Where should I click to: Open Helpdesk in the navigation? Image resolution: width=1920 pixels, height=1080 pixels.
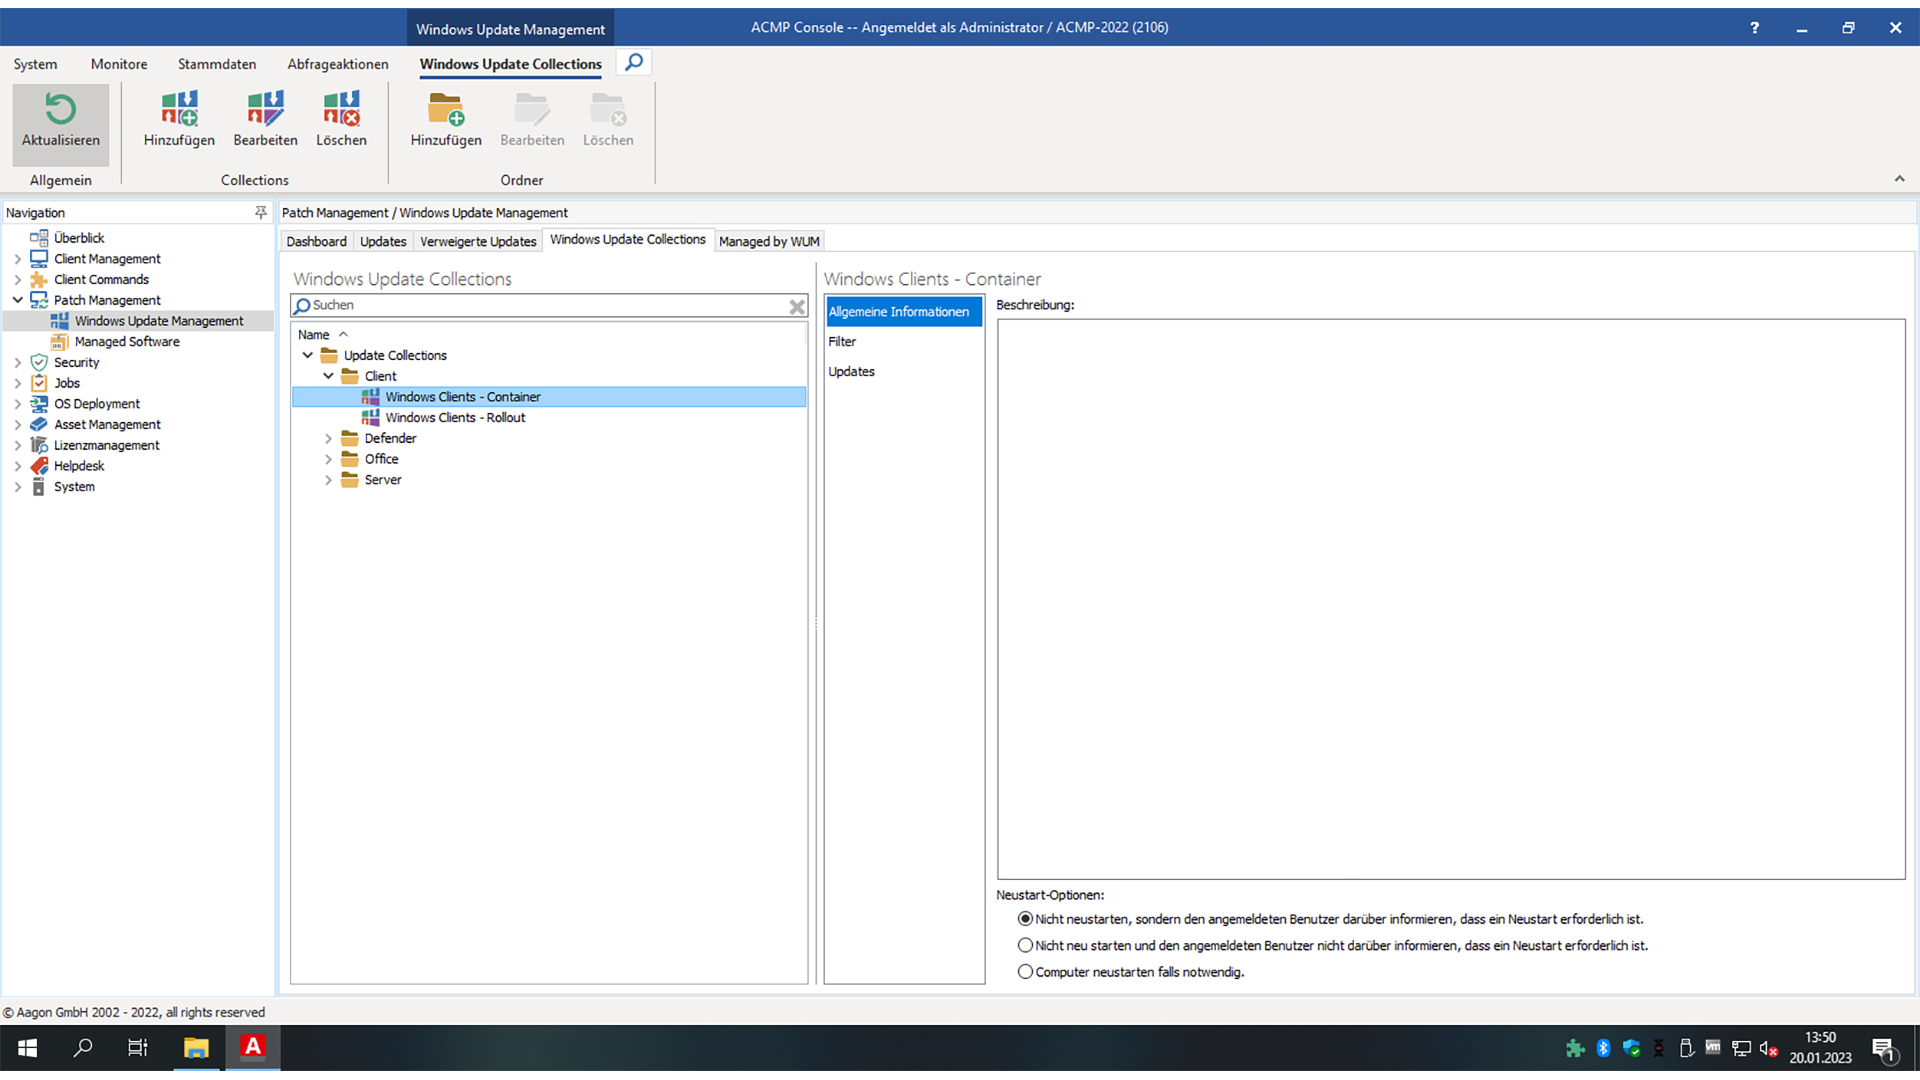[x=79, y=466]
